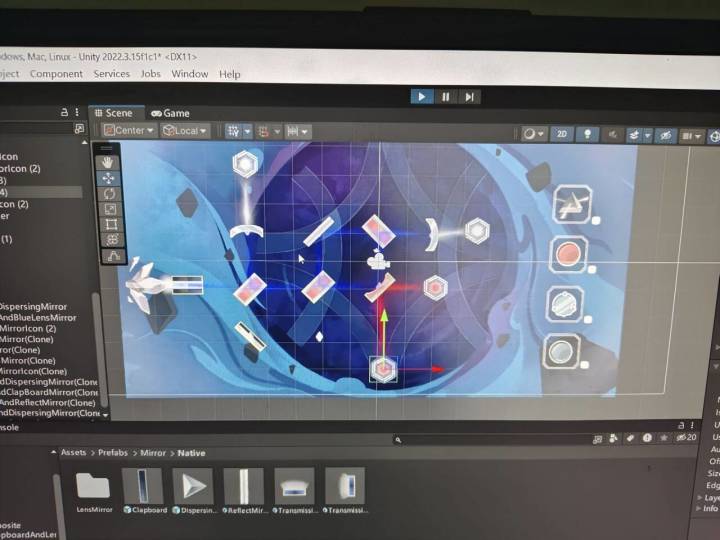The width and height of the screenshot is (720, 540).
Task: Select the Dispersin... prefab thumbnail
Action: click(x=193, y=486)
